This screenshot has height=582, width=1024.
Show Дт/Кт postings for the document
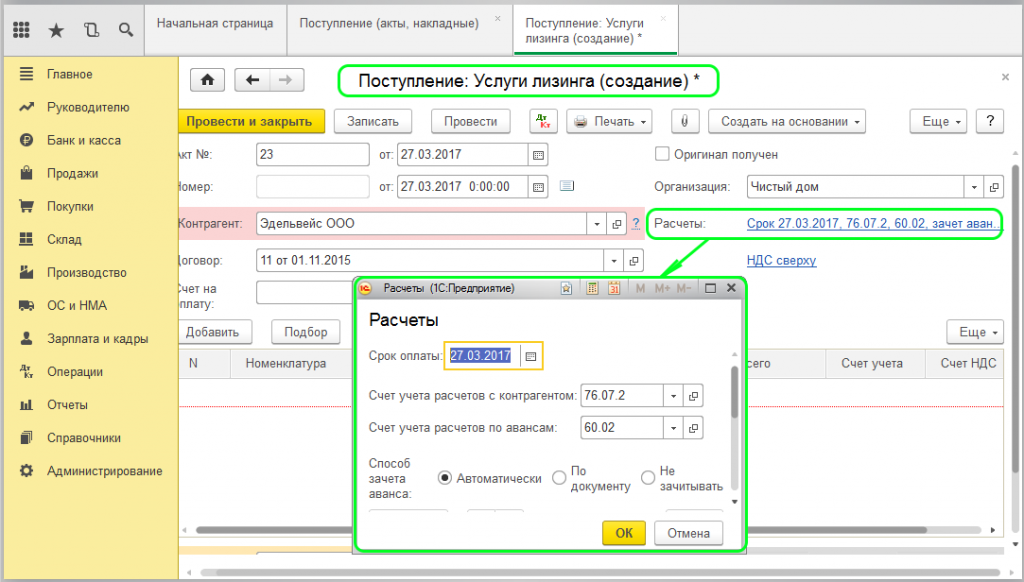[x=543, y=121]
